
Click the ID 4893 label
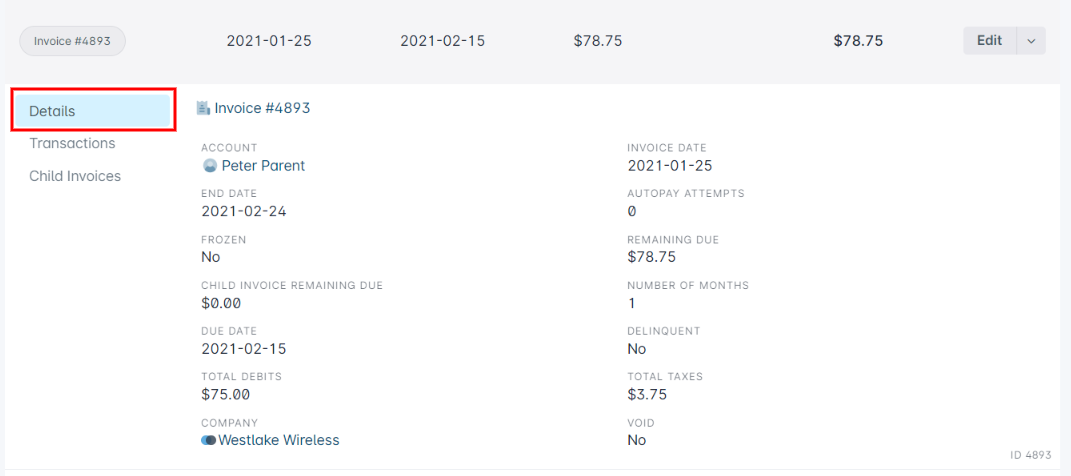(1031, 455)
